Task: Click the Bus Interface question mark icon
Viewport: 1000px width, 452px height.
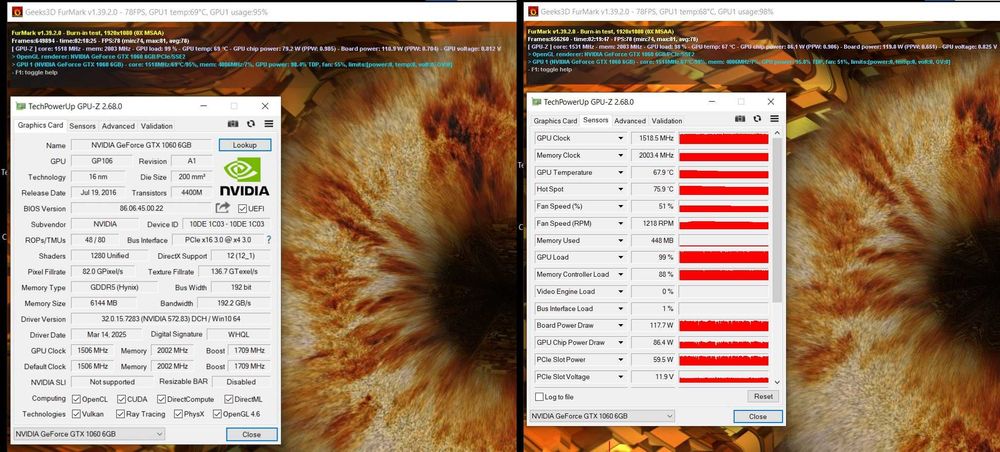Action: pos(268,240)
